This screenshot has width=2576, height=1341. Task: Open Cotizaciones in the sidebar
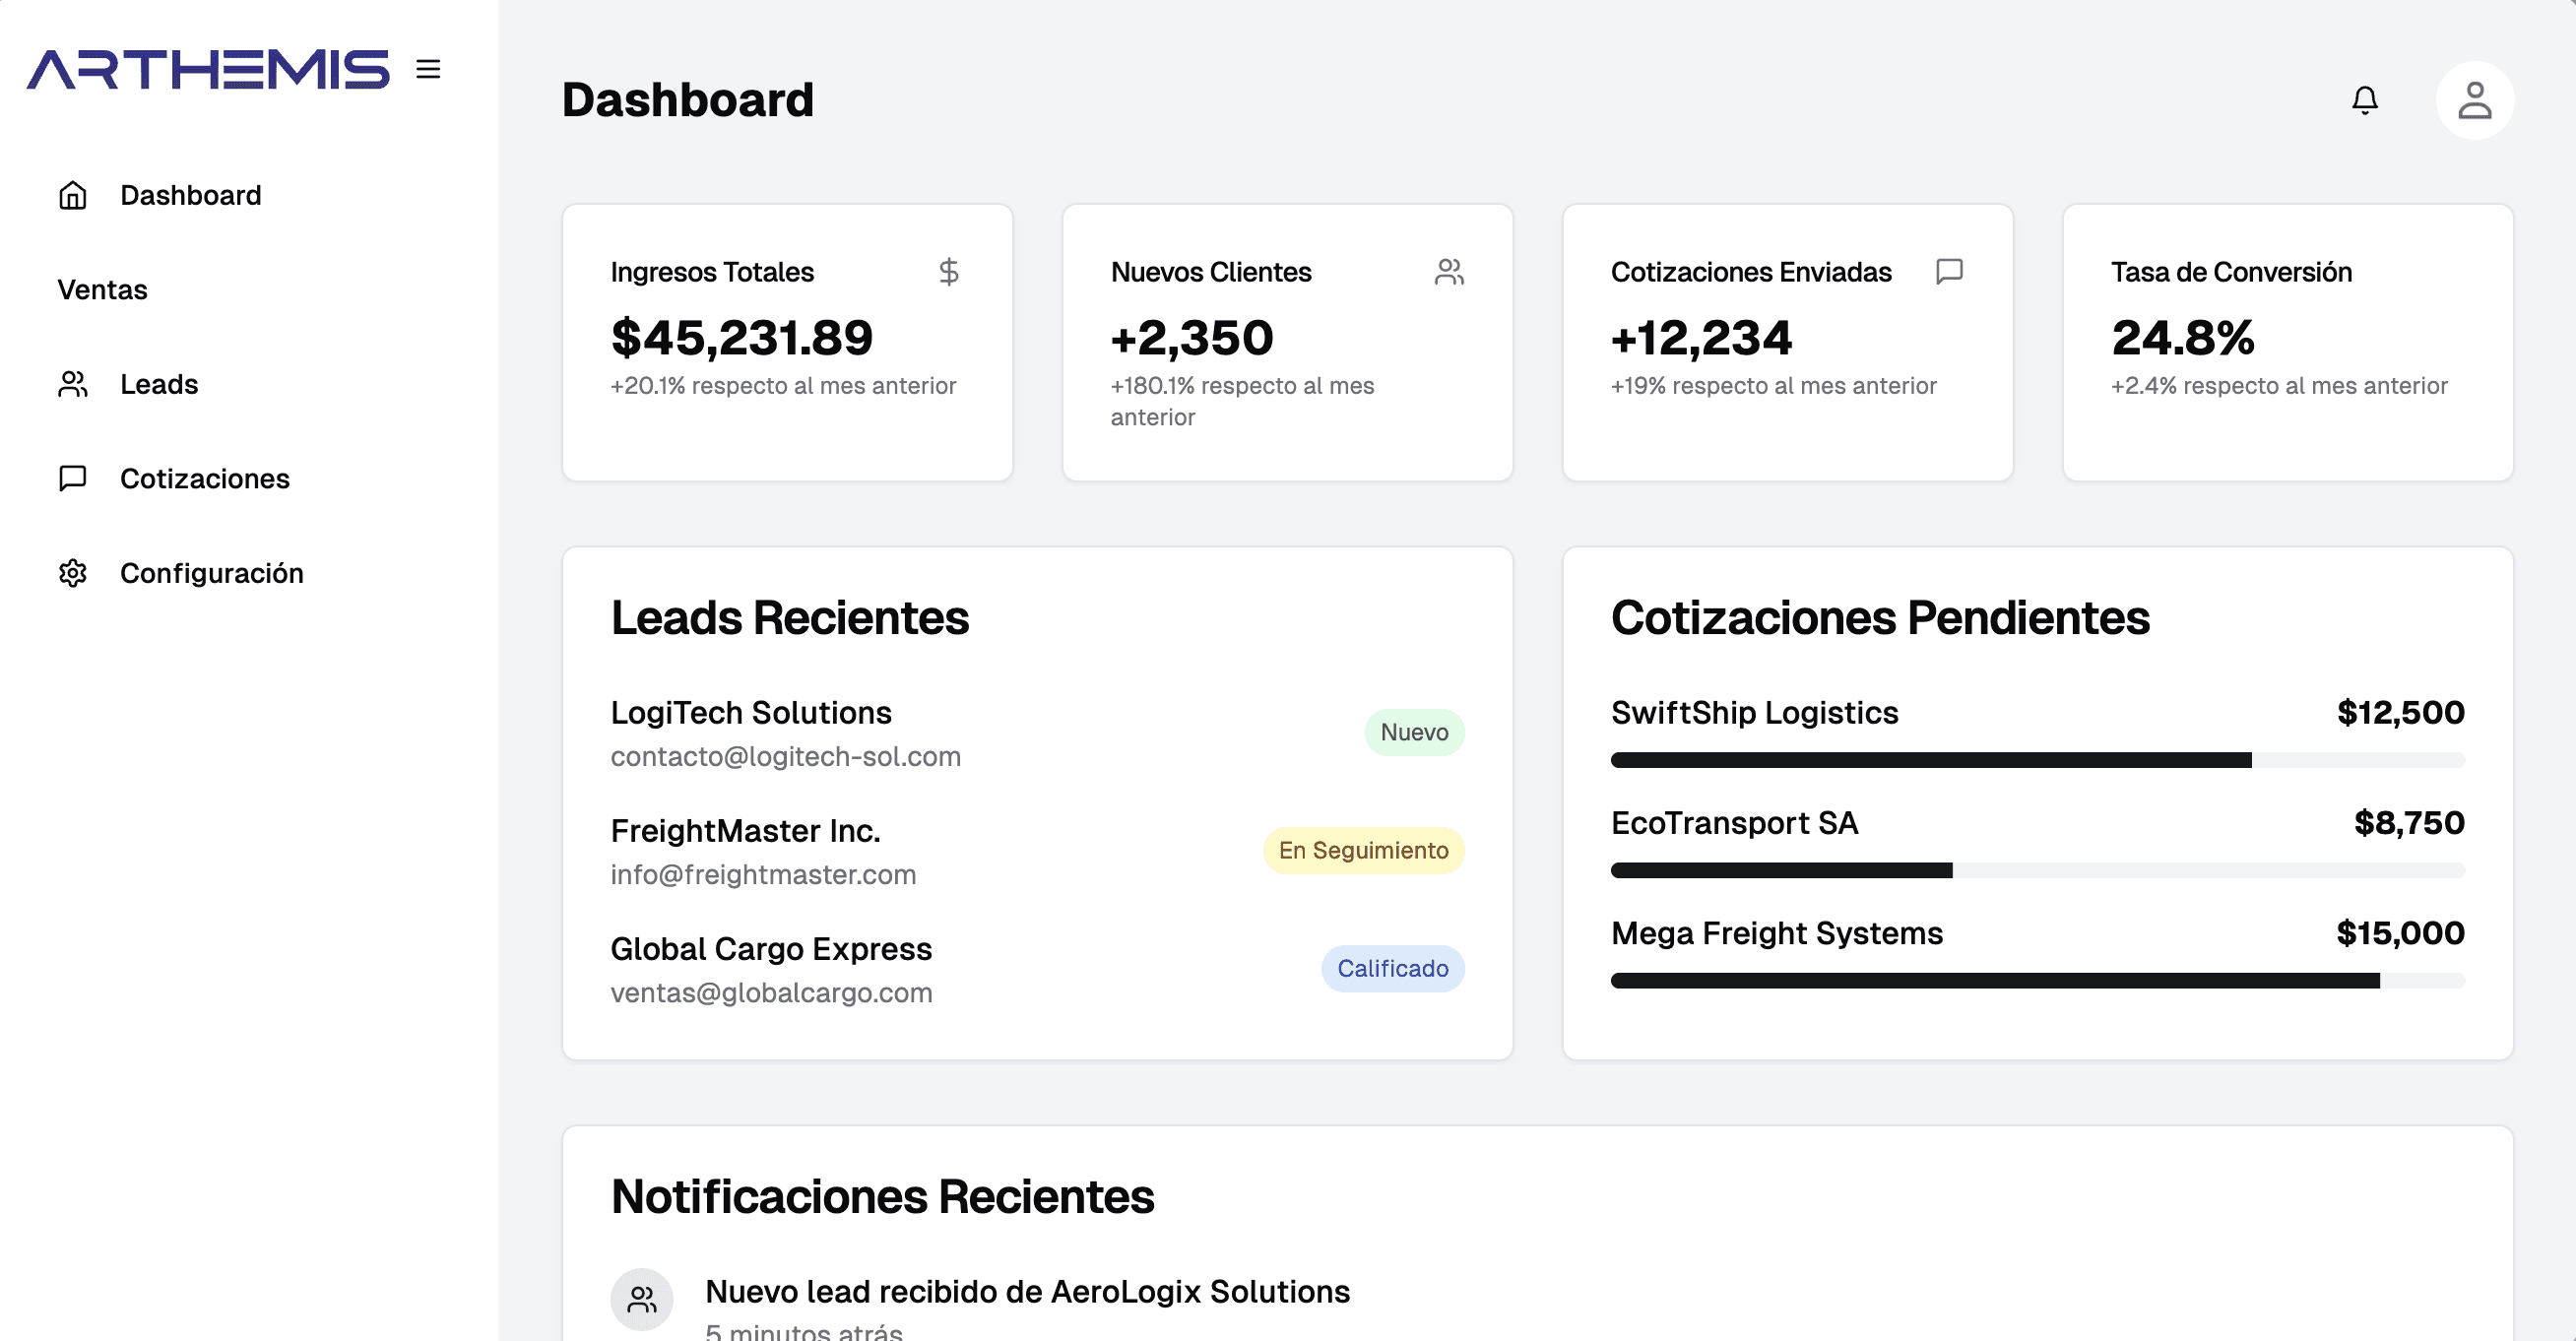204,478
